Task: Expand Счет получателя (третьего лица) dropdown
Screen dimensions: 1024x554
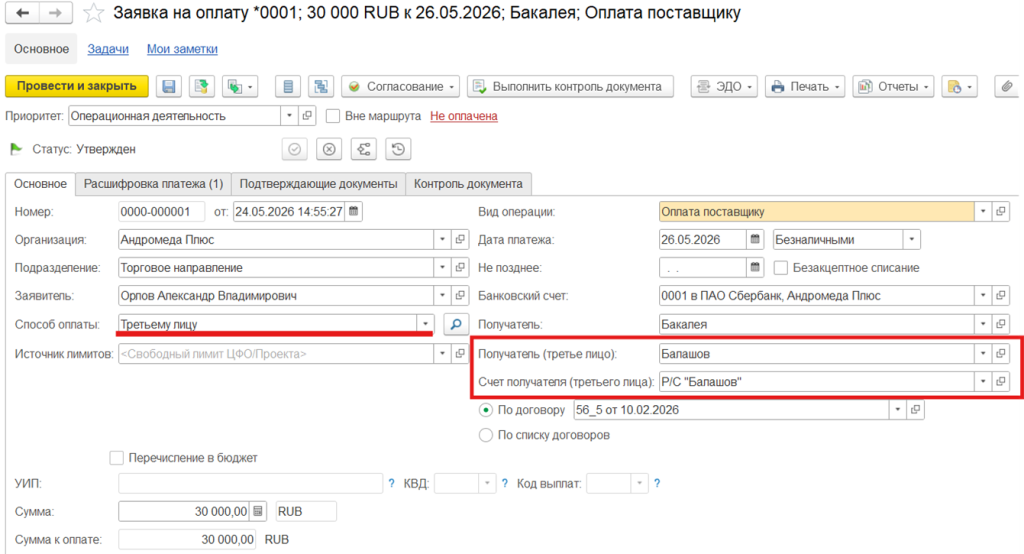Action: click(x=983, y=382)
